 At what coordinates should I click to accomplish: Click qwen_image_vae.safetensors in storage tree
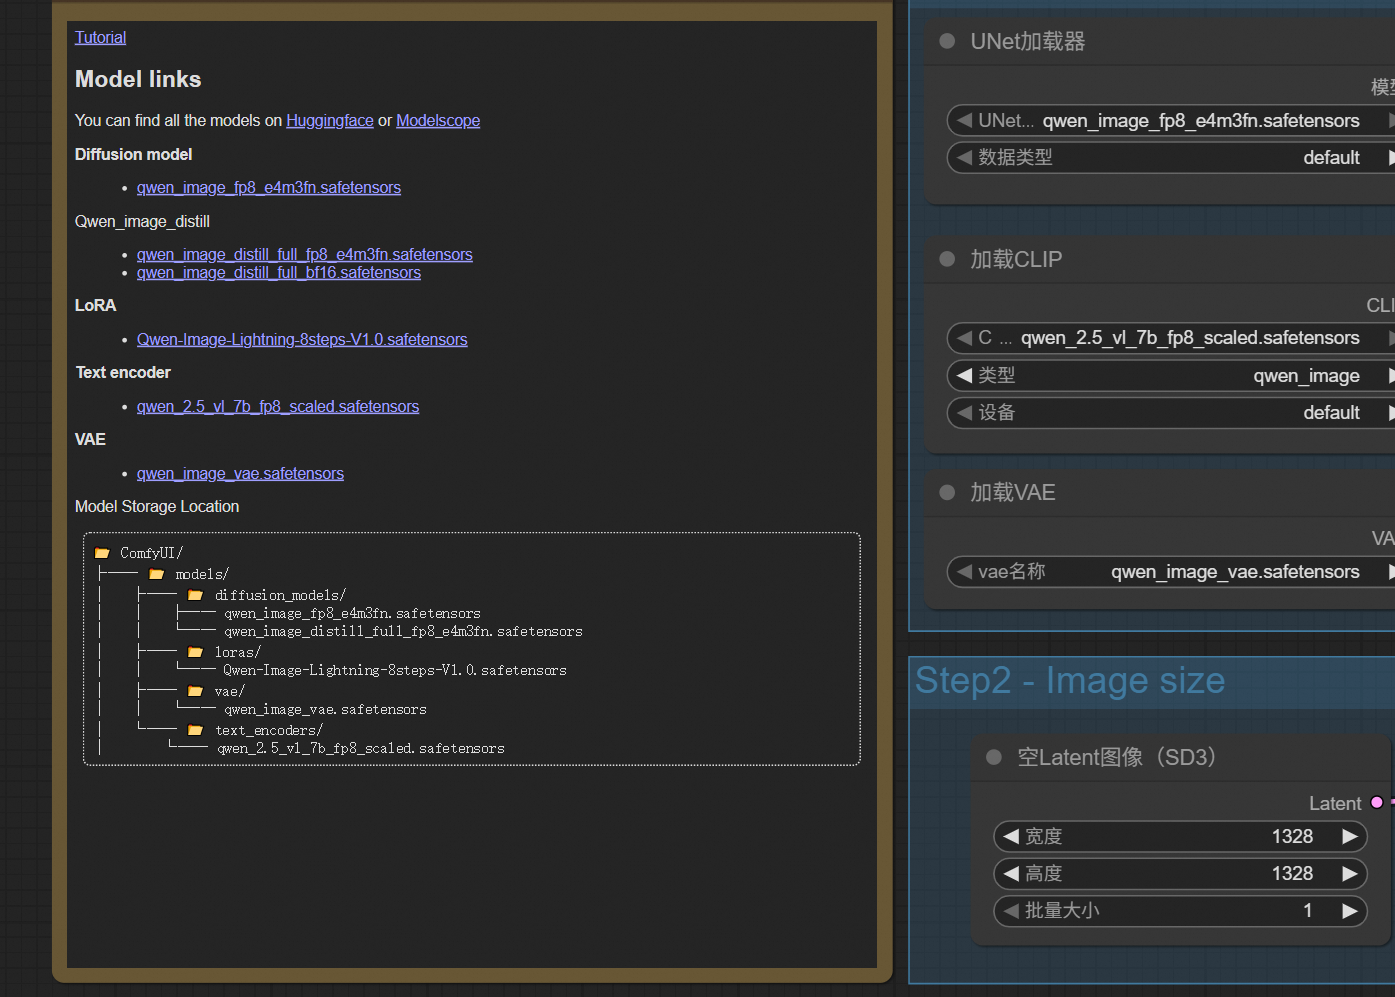325,709
